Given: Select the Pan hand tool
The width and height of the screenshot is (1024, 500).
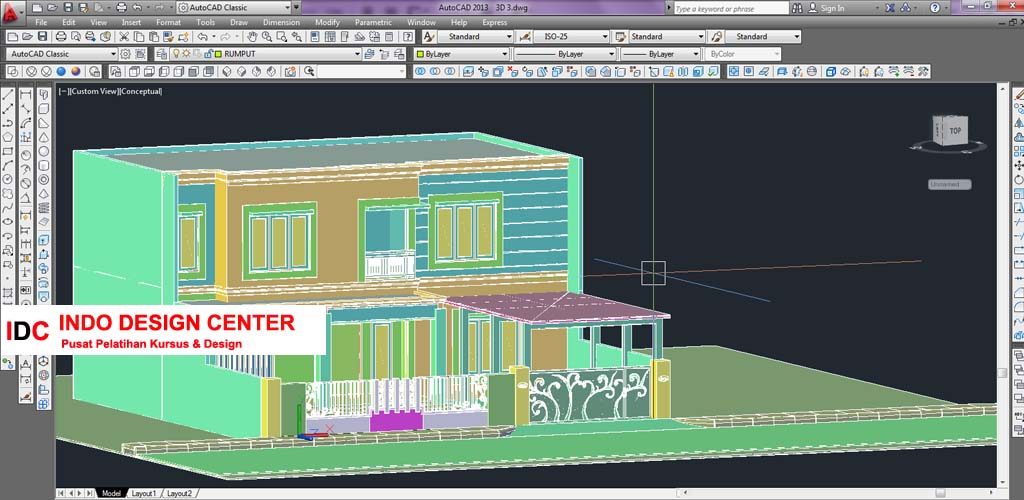Looking at the screenshot, I should pos(252,37).
